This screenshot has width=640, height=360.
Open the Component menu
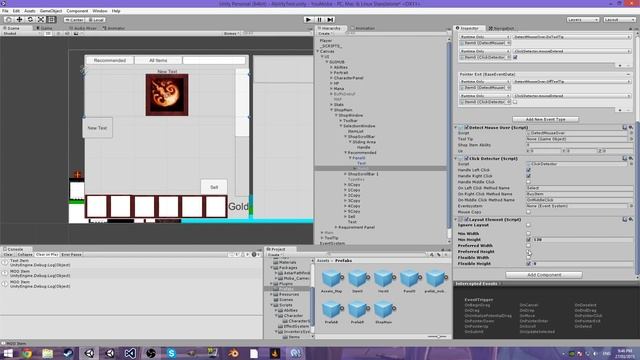[77, 11]
